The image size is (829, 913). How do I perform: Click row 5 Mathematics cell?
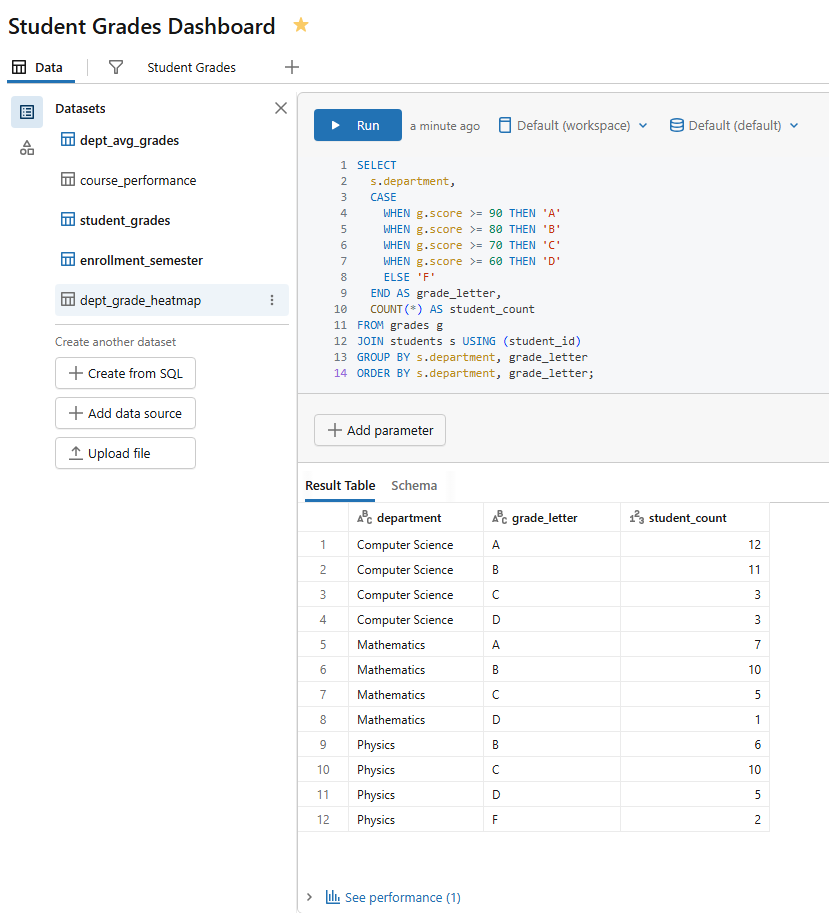pos(416,645)
